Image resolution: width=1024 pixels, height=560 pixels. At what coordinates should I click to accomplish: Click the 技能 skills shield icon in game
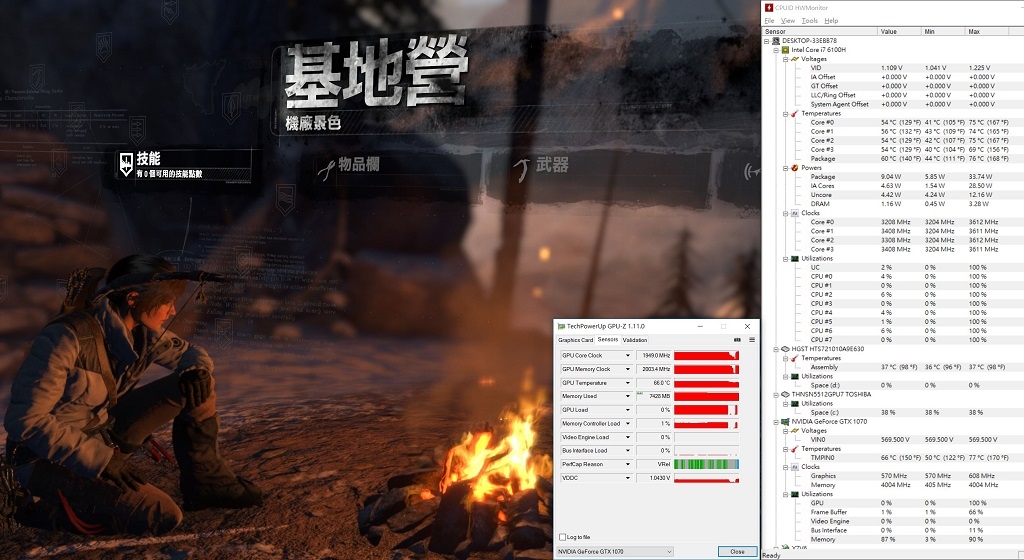(126, 164)
